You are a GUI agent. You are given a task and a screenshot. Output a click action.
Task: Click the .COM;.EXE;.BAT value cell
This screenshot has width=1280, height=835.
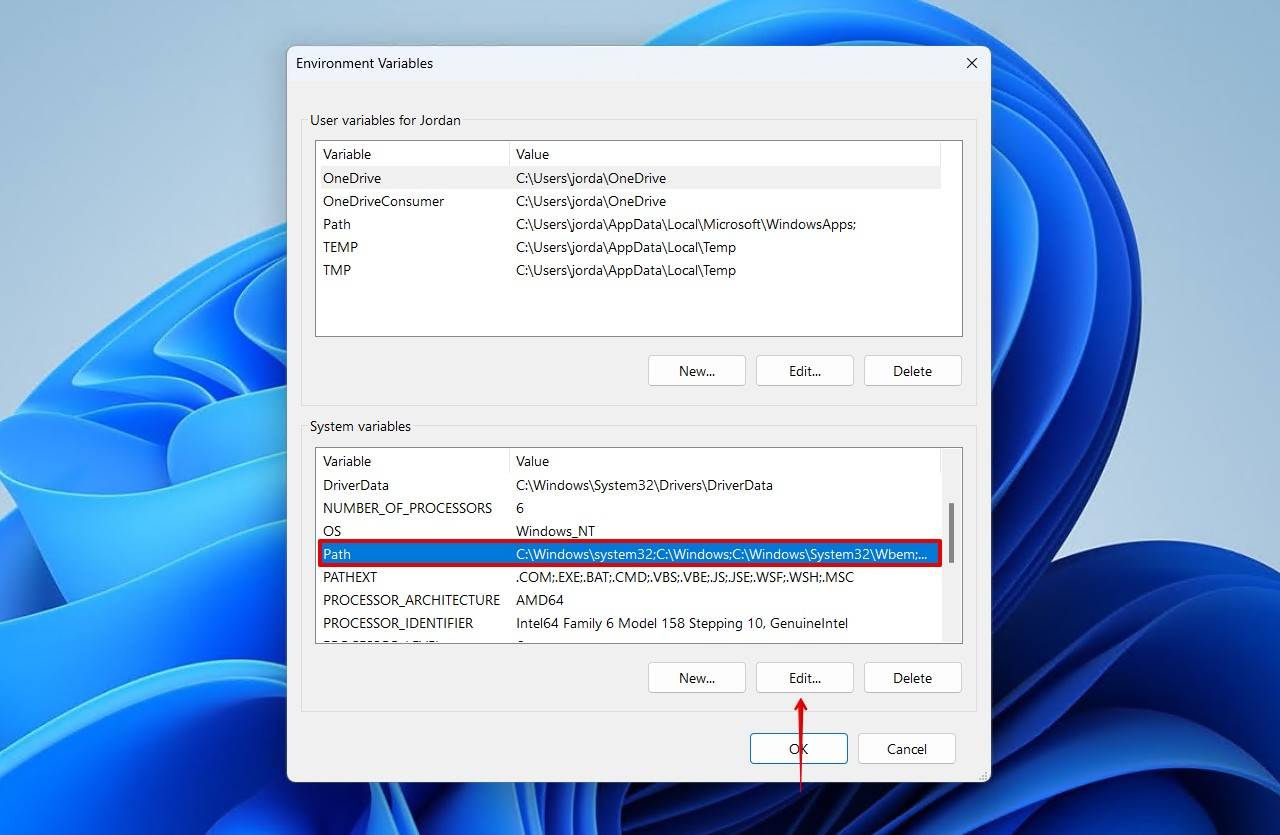[685, 577]
